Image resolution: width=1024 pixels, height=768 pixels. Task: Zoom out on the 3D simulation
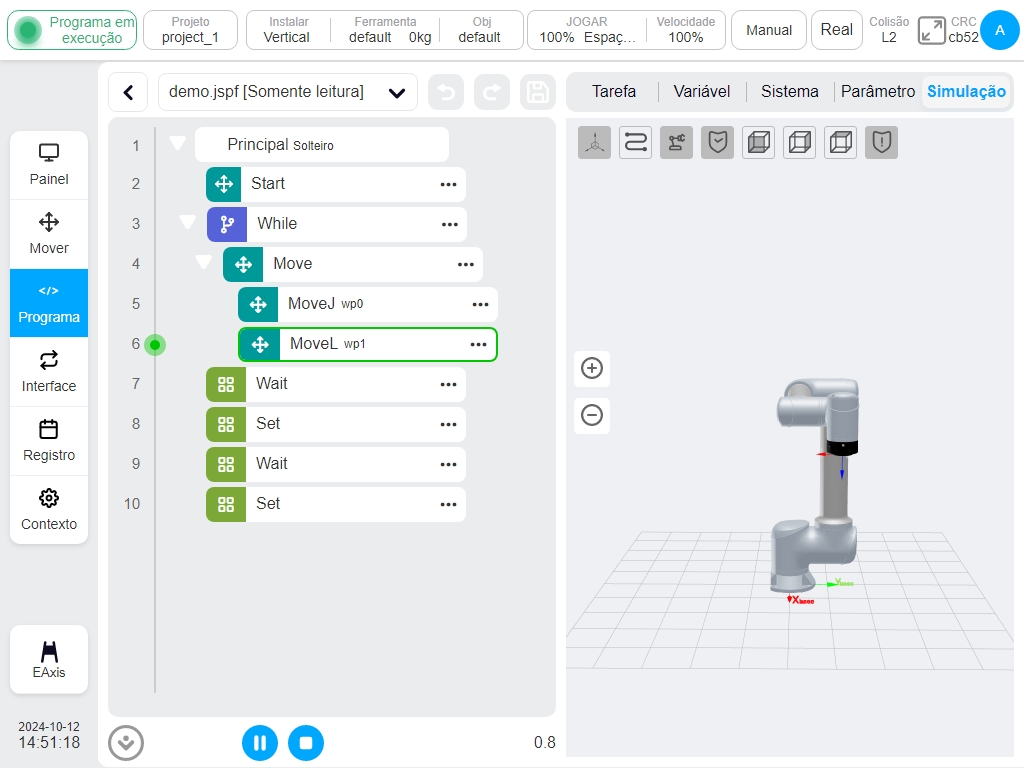pos(592,415)
